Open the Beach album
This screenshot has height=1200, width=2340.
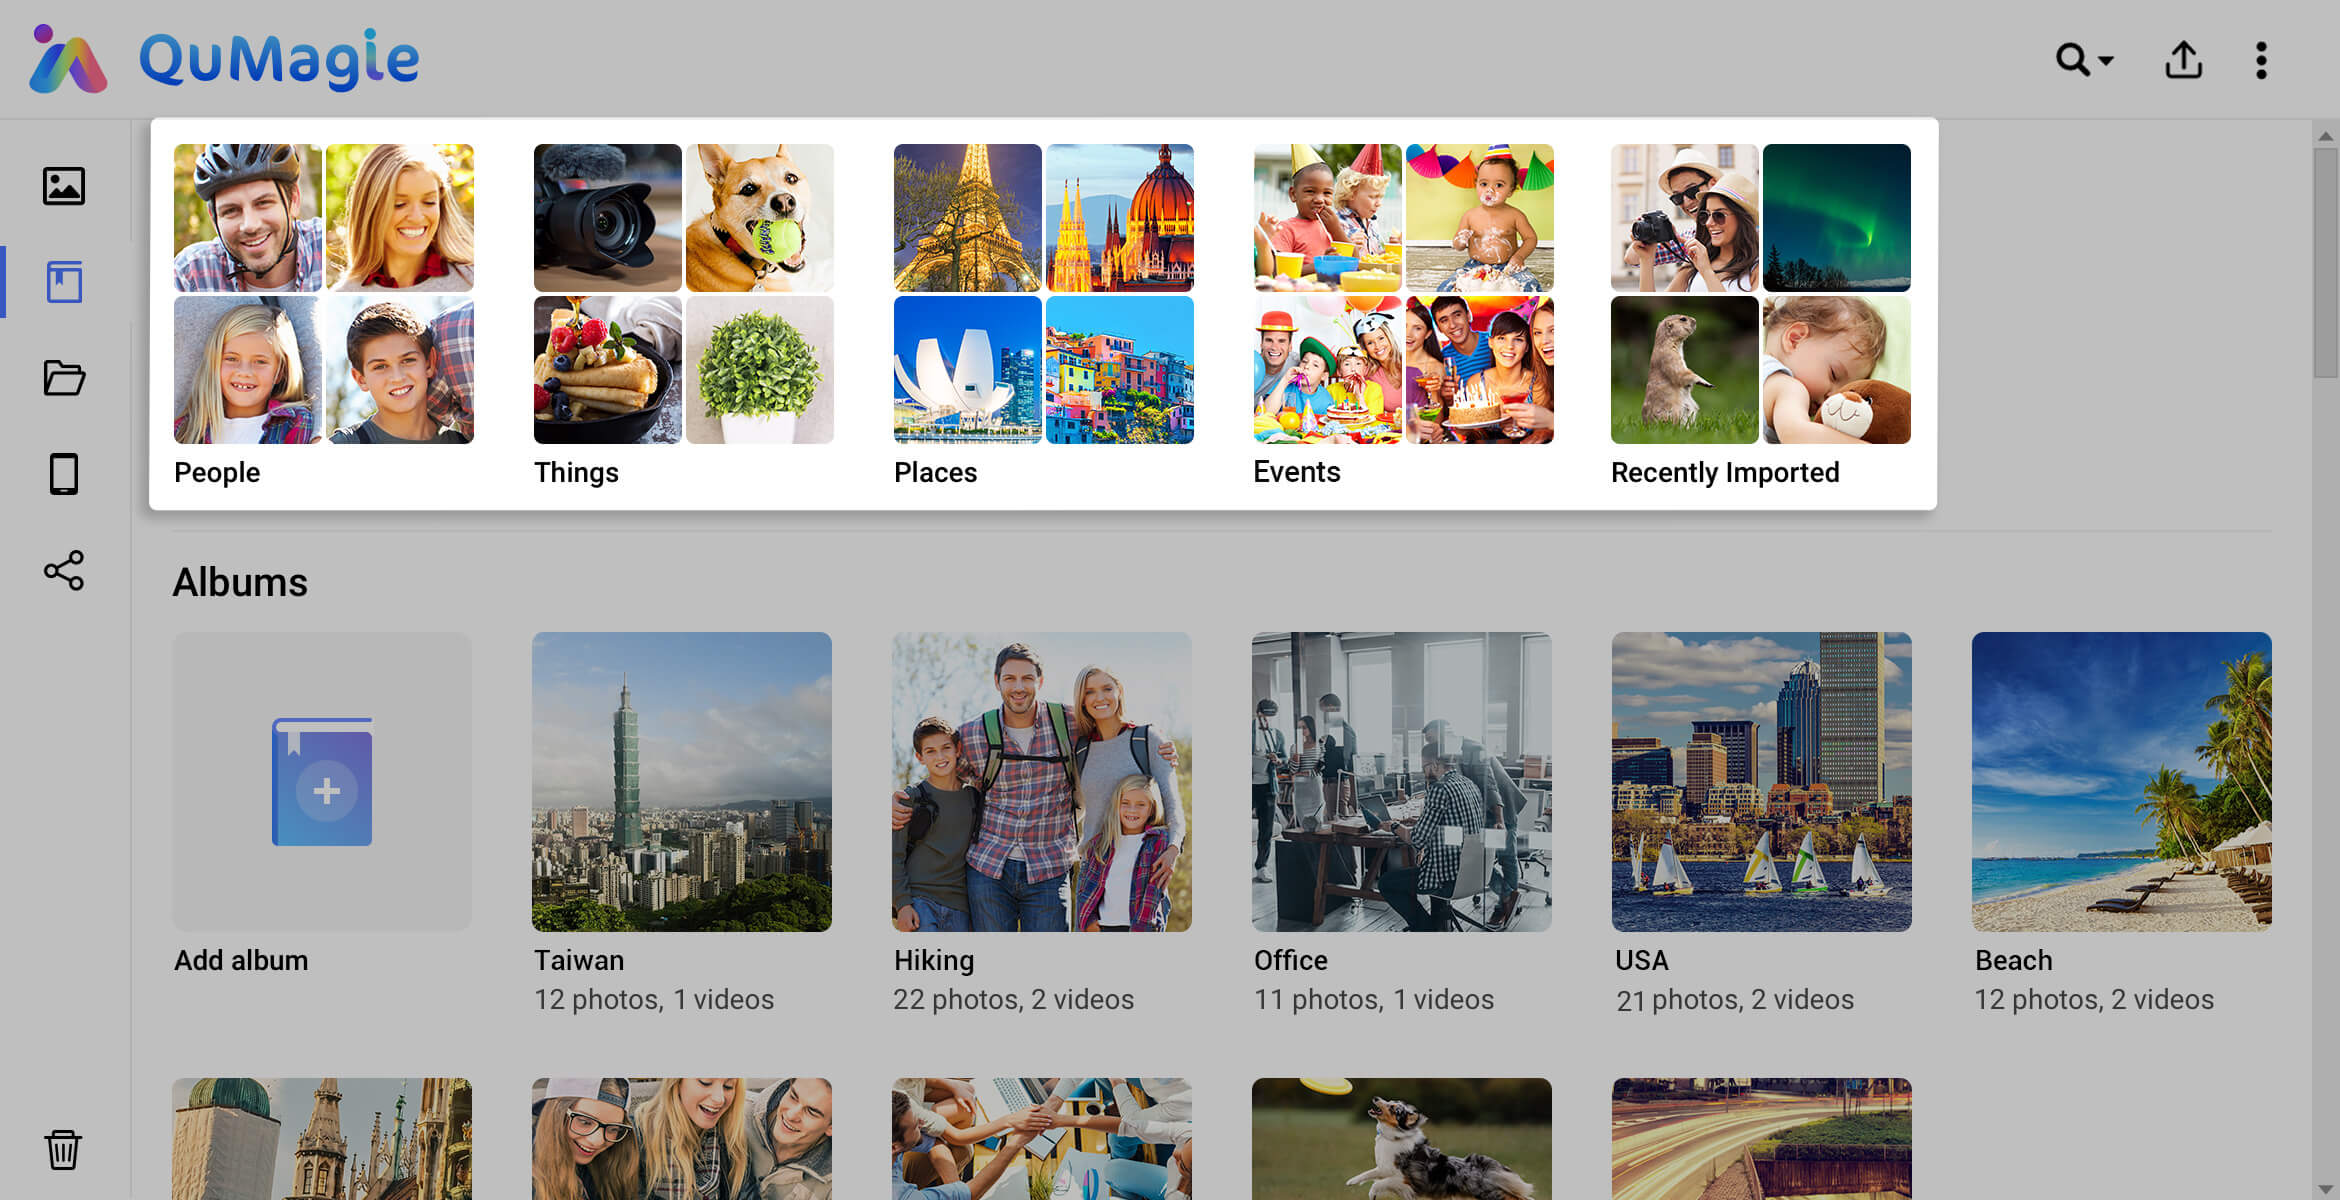click(x=2121, y=782)
